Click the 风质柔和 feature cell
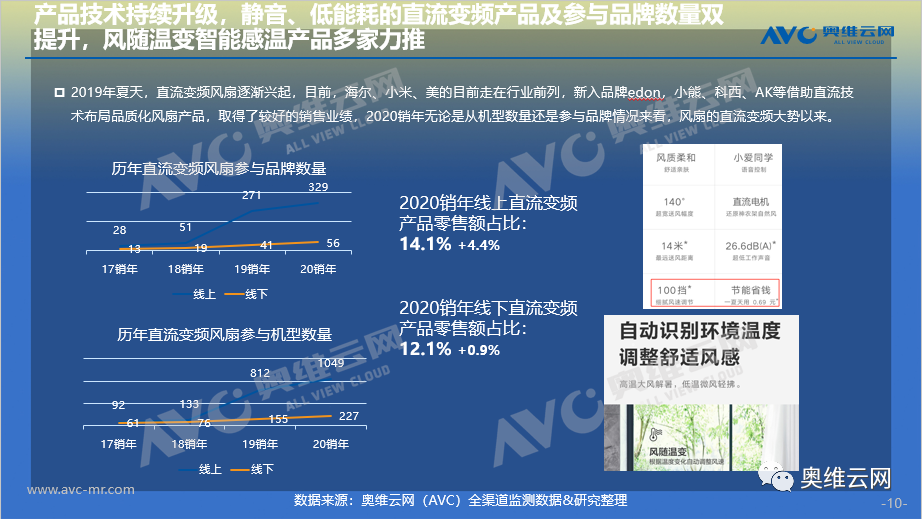Image resolution: width=922 pixels, height=519 pixels. coord(677,163)
